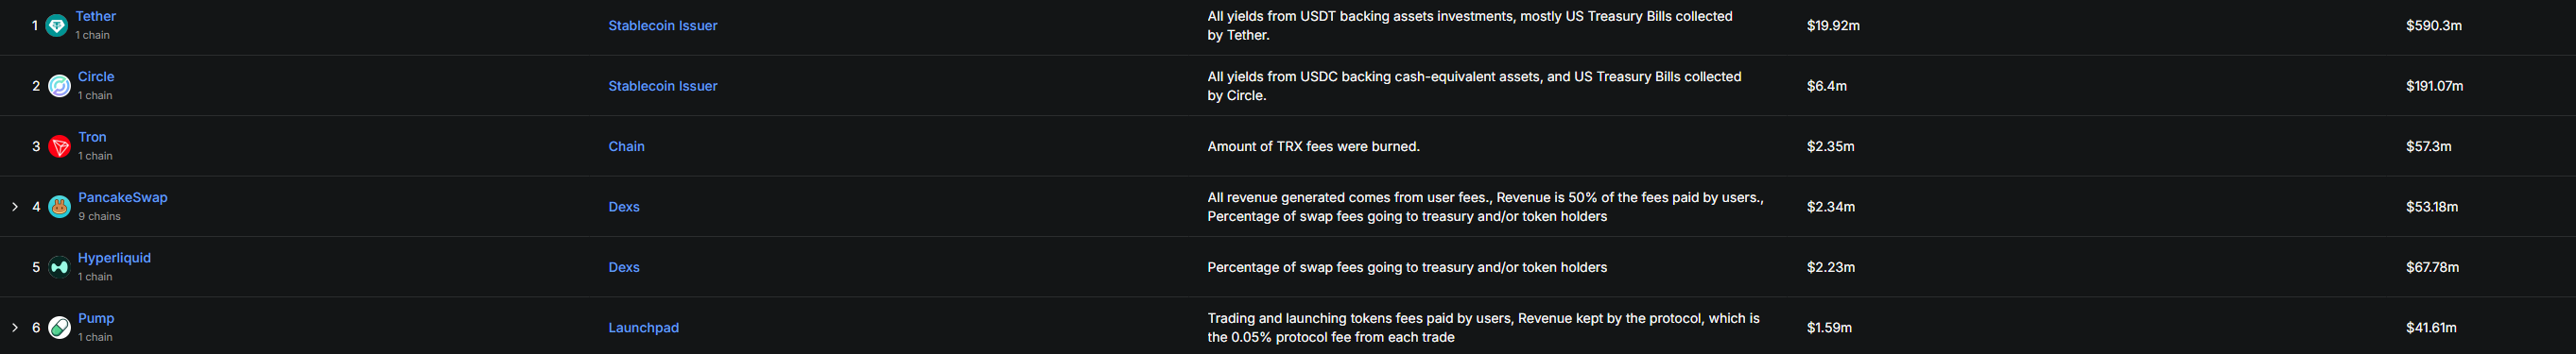The image size is (2576, 354).
Task: Expand the Pump row chevron
Action: pyautogui.click(x=15, y=328)
